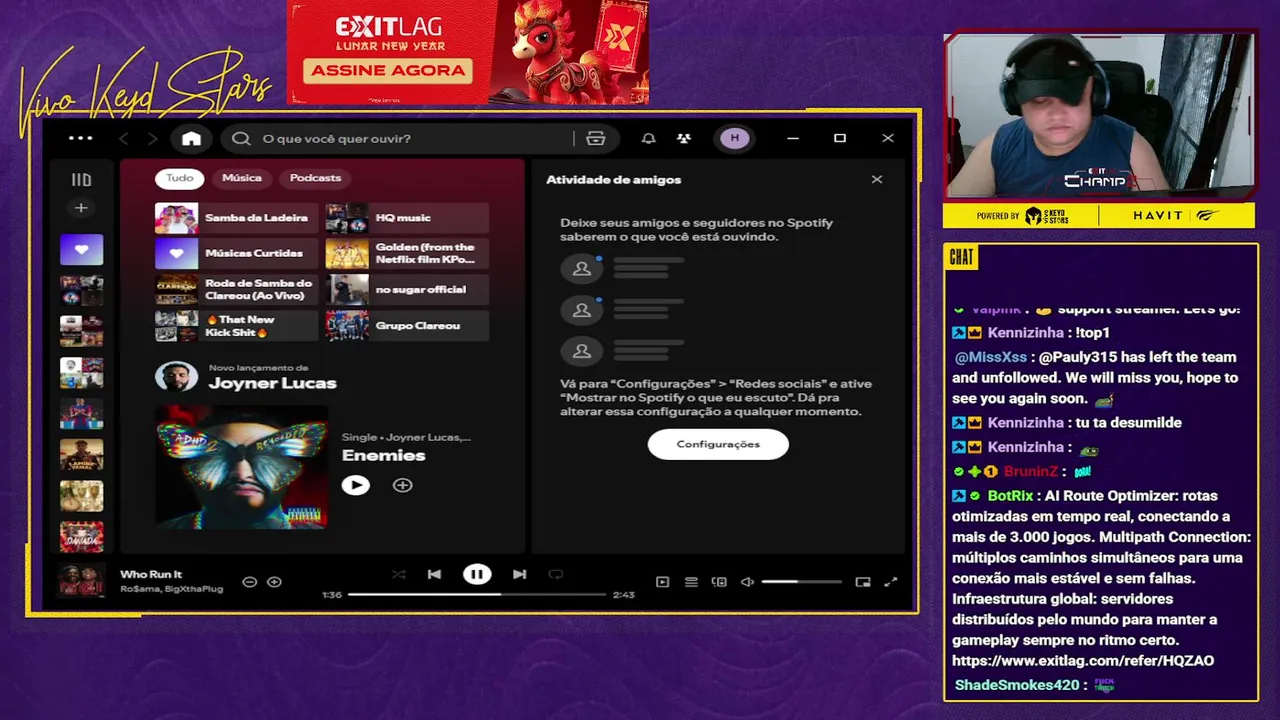Click username BruninZ in chat
The width and height of the screenshot is (1280, 720).
pos(1030,471)
